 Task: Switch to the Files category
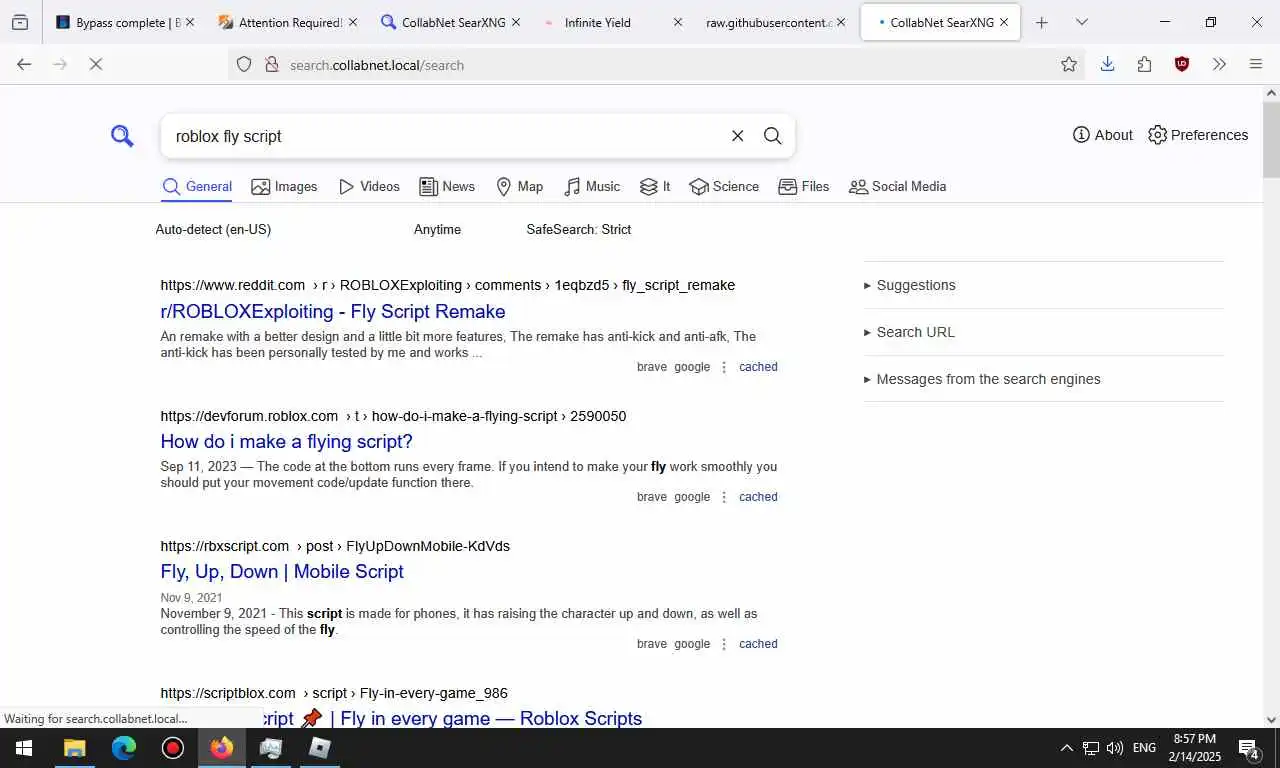pyautogui.click(x=804, y=187)
